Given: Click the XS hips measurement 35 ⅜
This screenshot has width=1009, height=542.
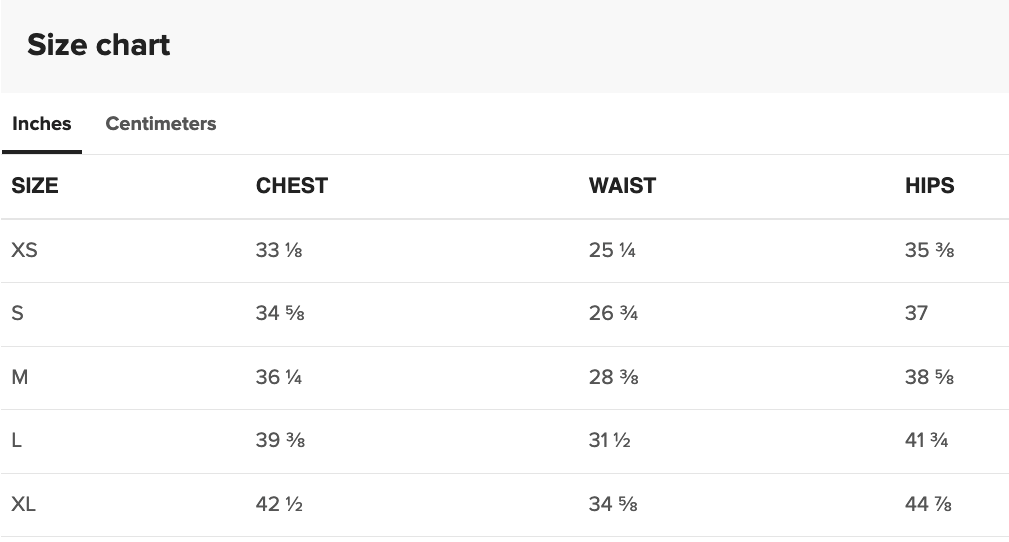Looking at the screenshot, I should pyautogui.click(x=929, y=250).
